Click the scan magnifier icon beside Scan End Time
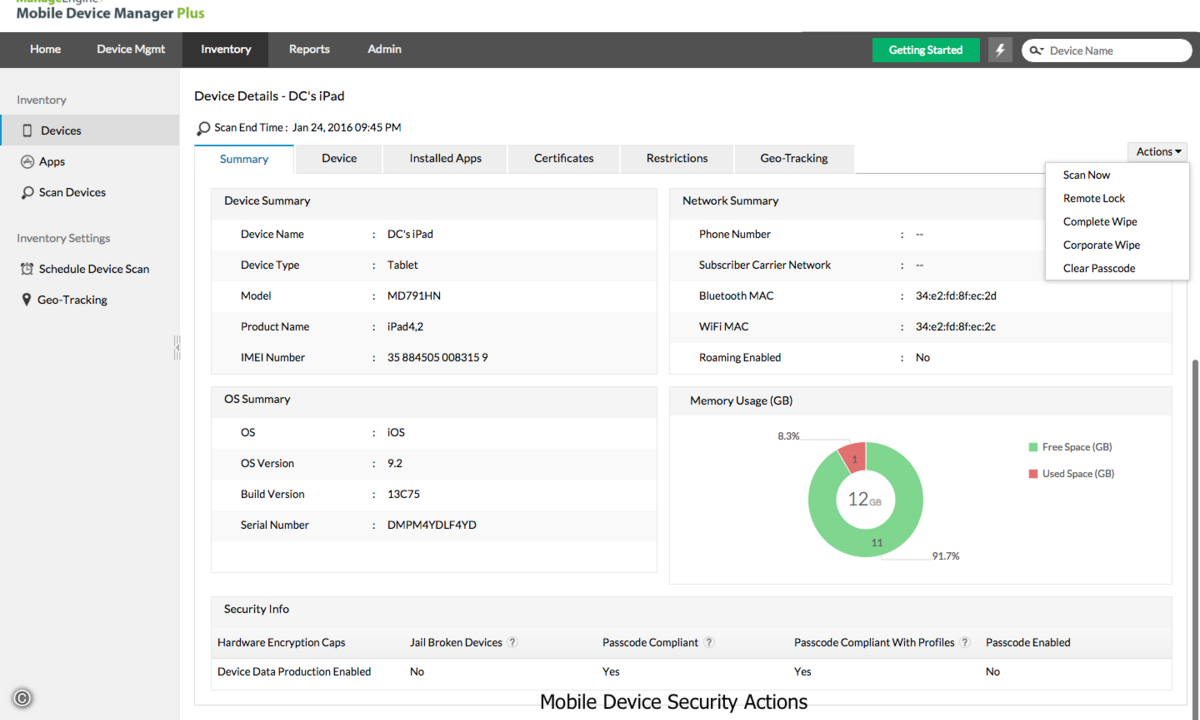This screenshot has width=1200, height=720. coord(203,128)
